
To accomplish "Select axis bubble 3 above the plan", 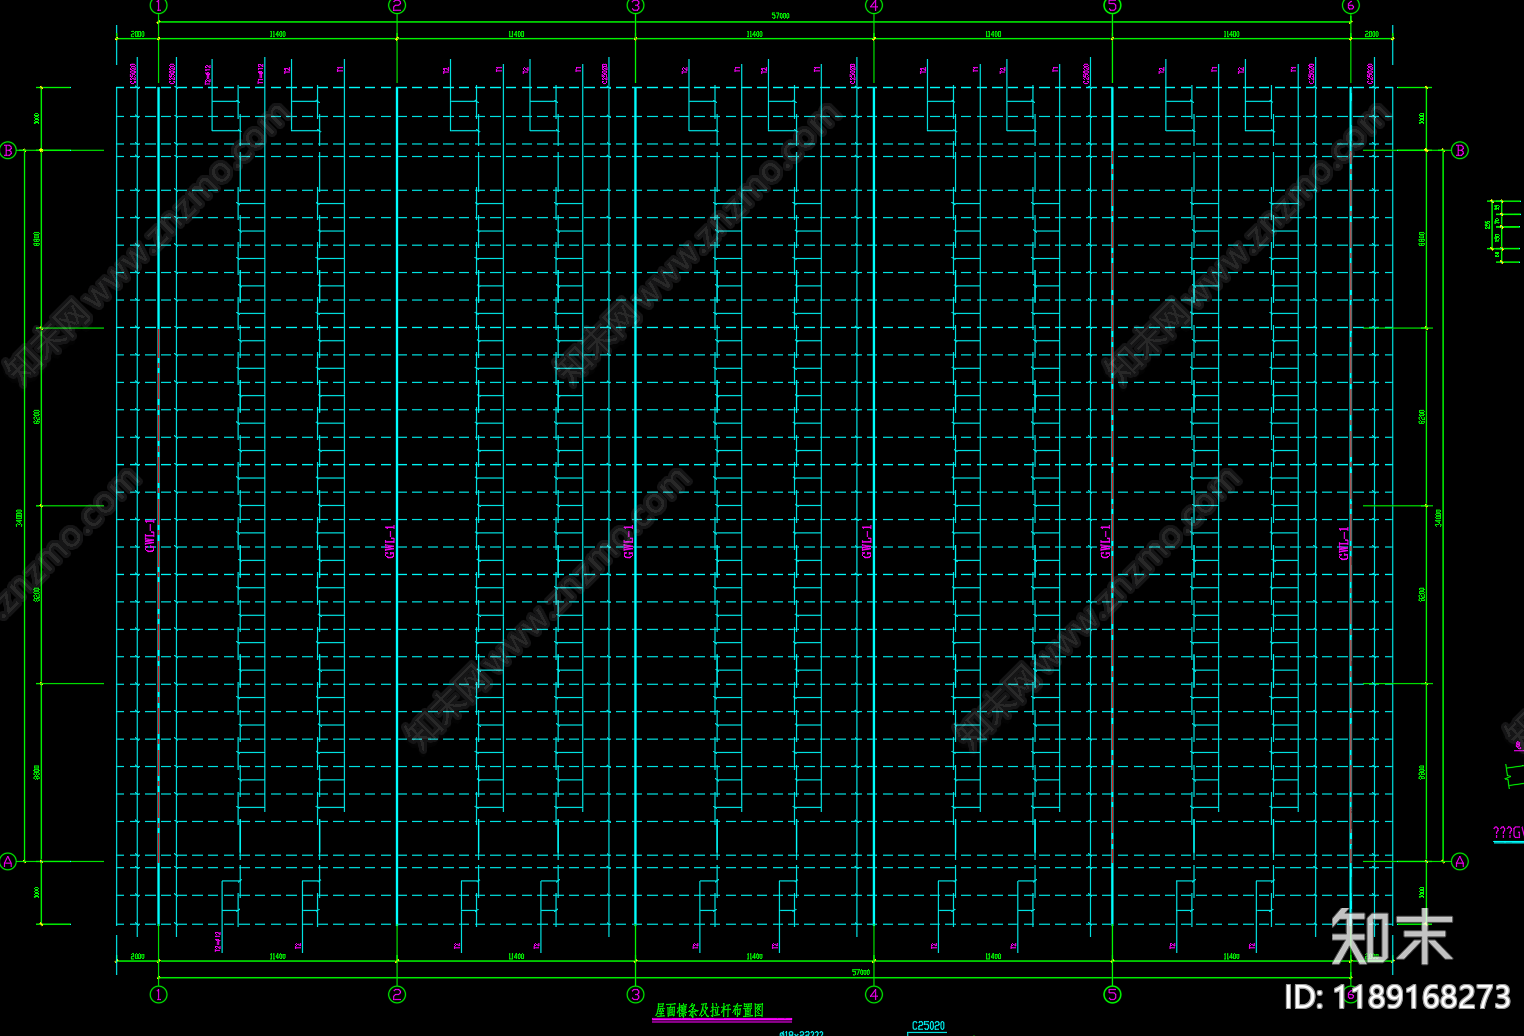I will coord(635,6).
